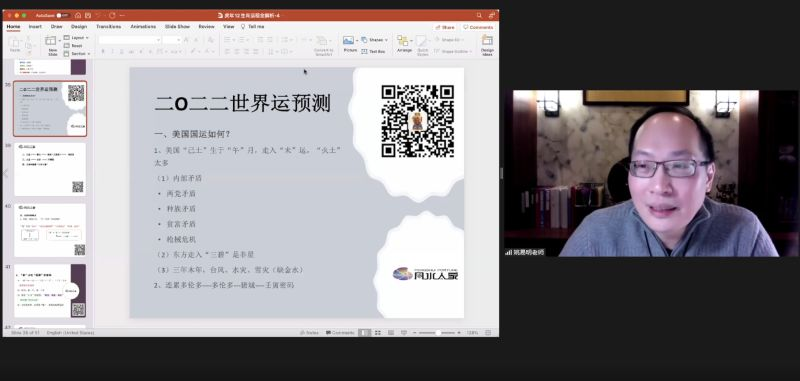Click the text 一、美国国运如何?
The image size is (800, 381).
click(x=192, y=134)
